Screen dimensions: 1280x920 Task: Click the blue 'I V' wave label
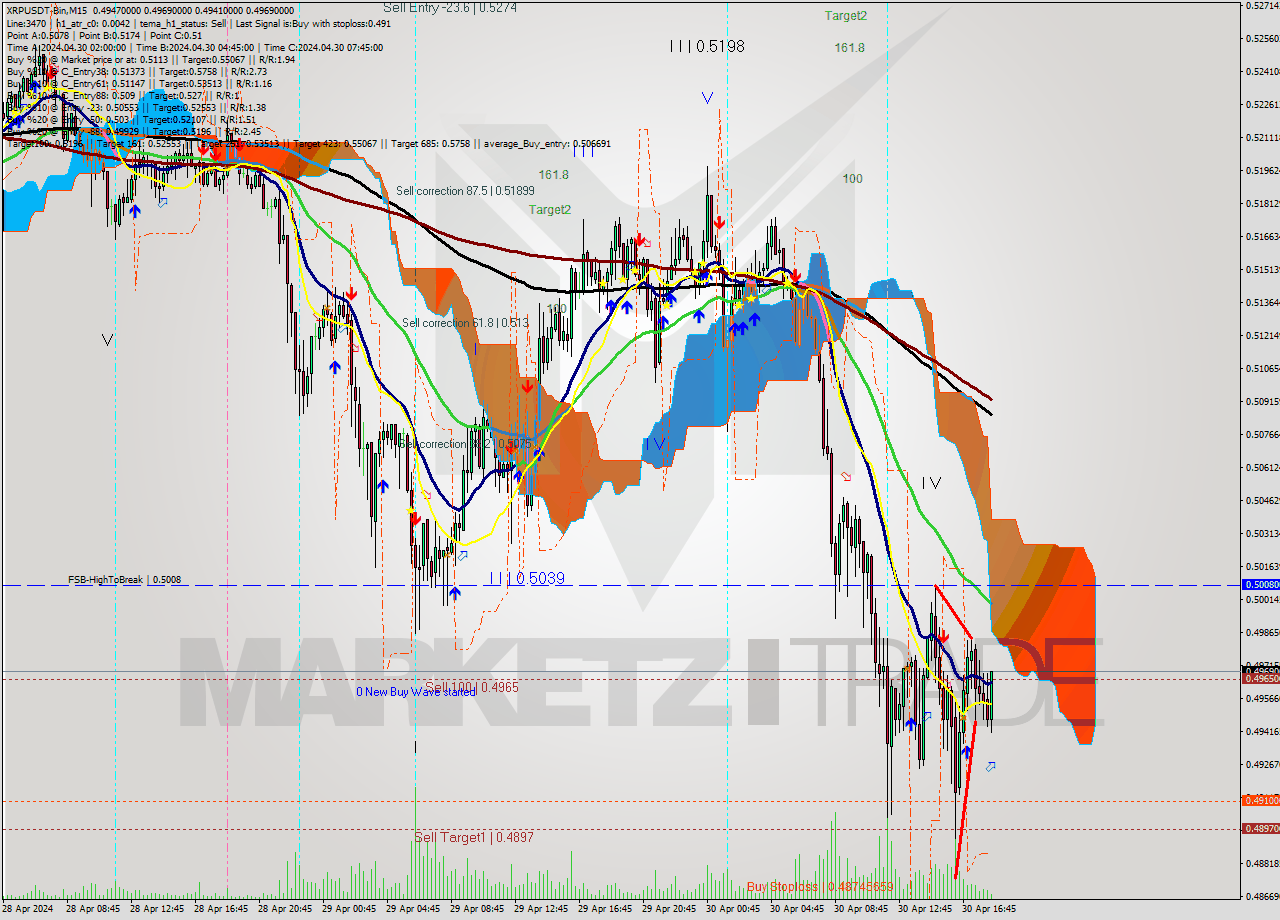655,443
